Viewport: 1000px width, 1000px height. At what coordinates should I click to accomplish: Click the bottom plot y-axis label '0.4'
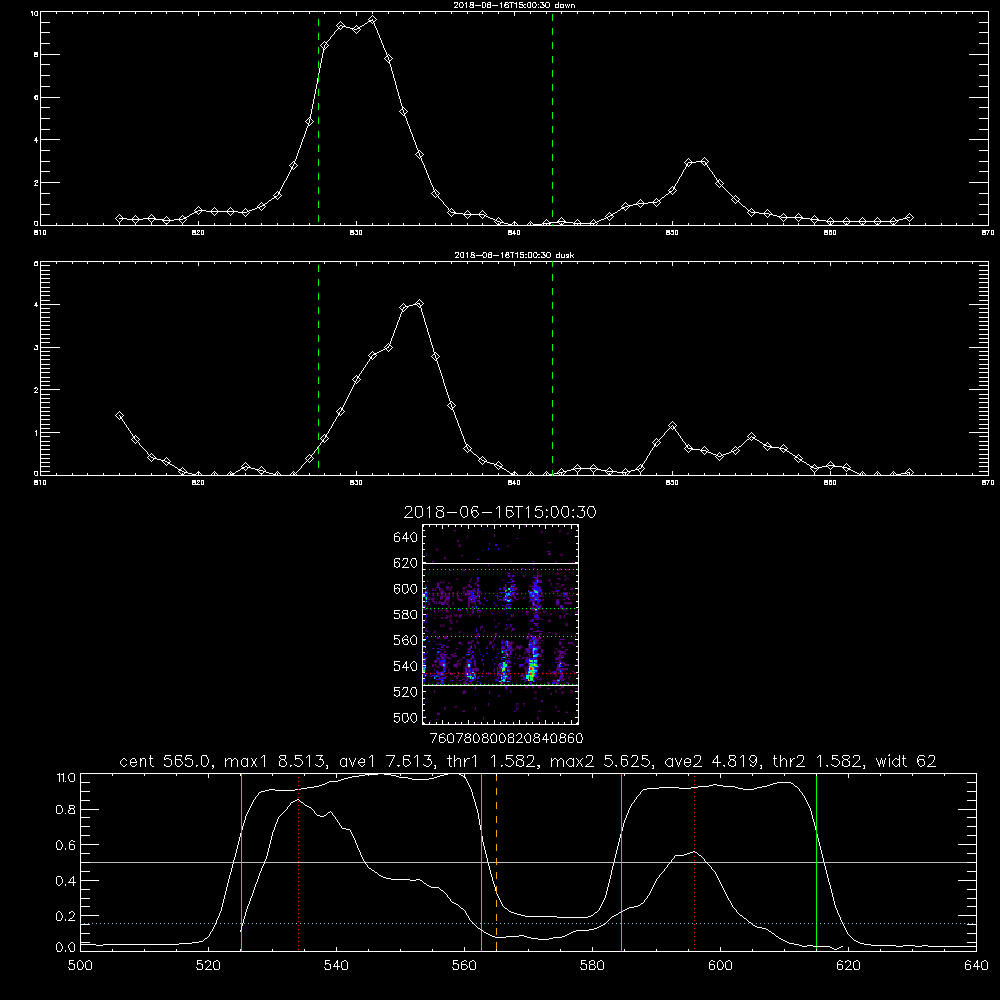(x=66, y=881)
